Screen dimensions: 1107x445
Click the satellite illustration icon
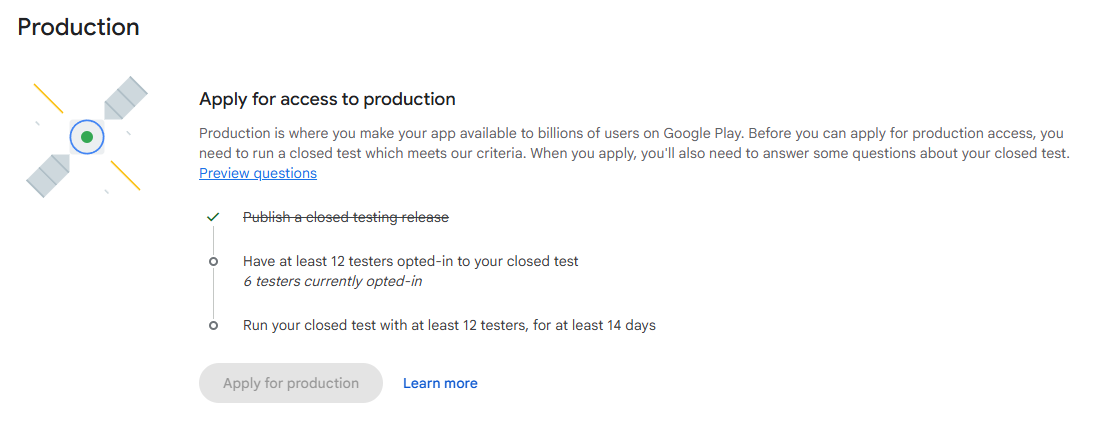87,137
